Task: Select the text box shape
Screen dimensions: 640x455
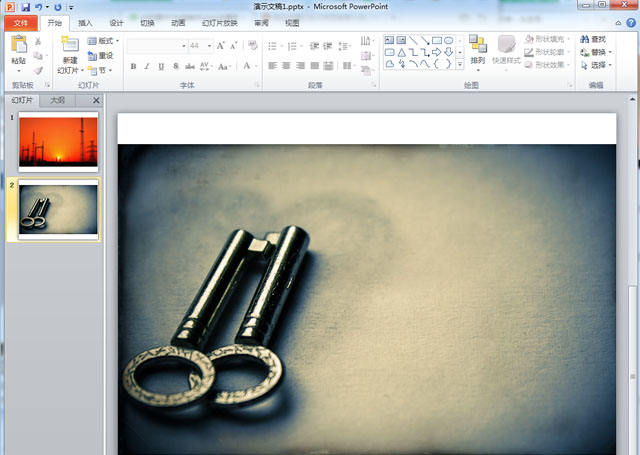Action: click(x=389, y=40)
